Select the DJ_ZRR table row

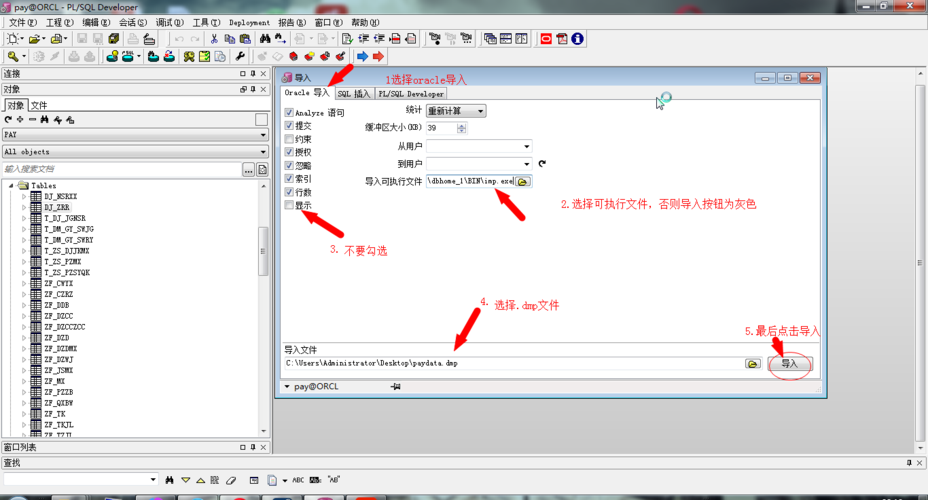[56, 207]
